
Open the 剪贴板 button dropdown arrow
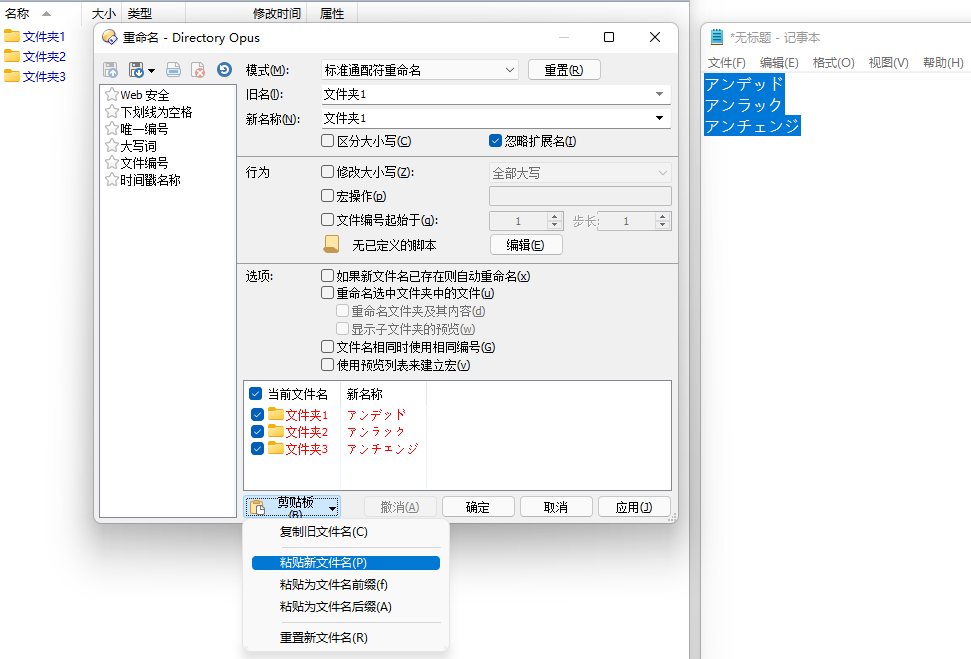point(333,508)
